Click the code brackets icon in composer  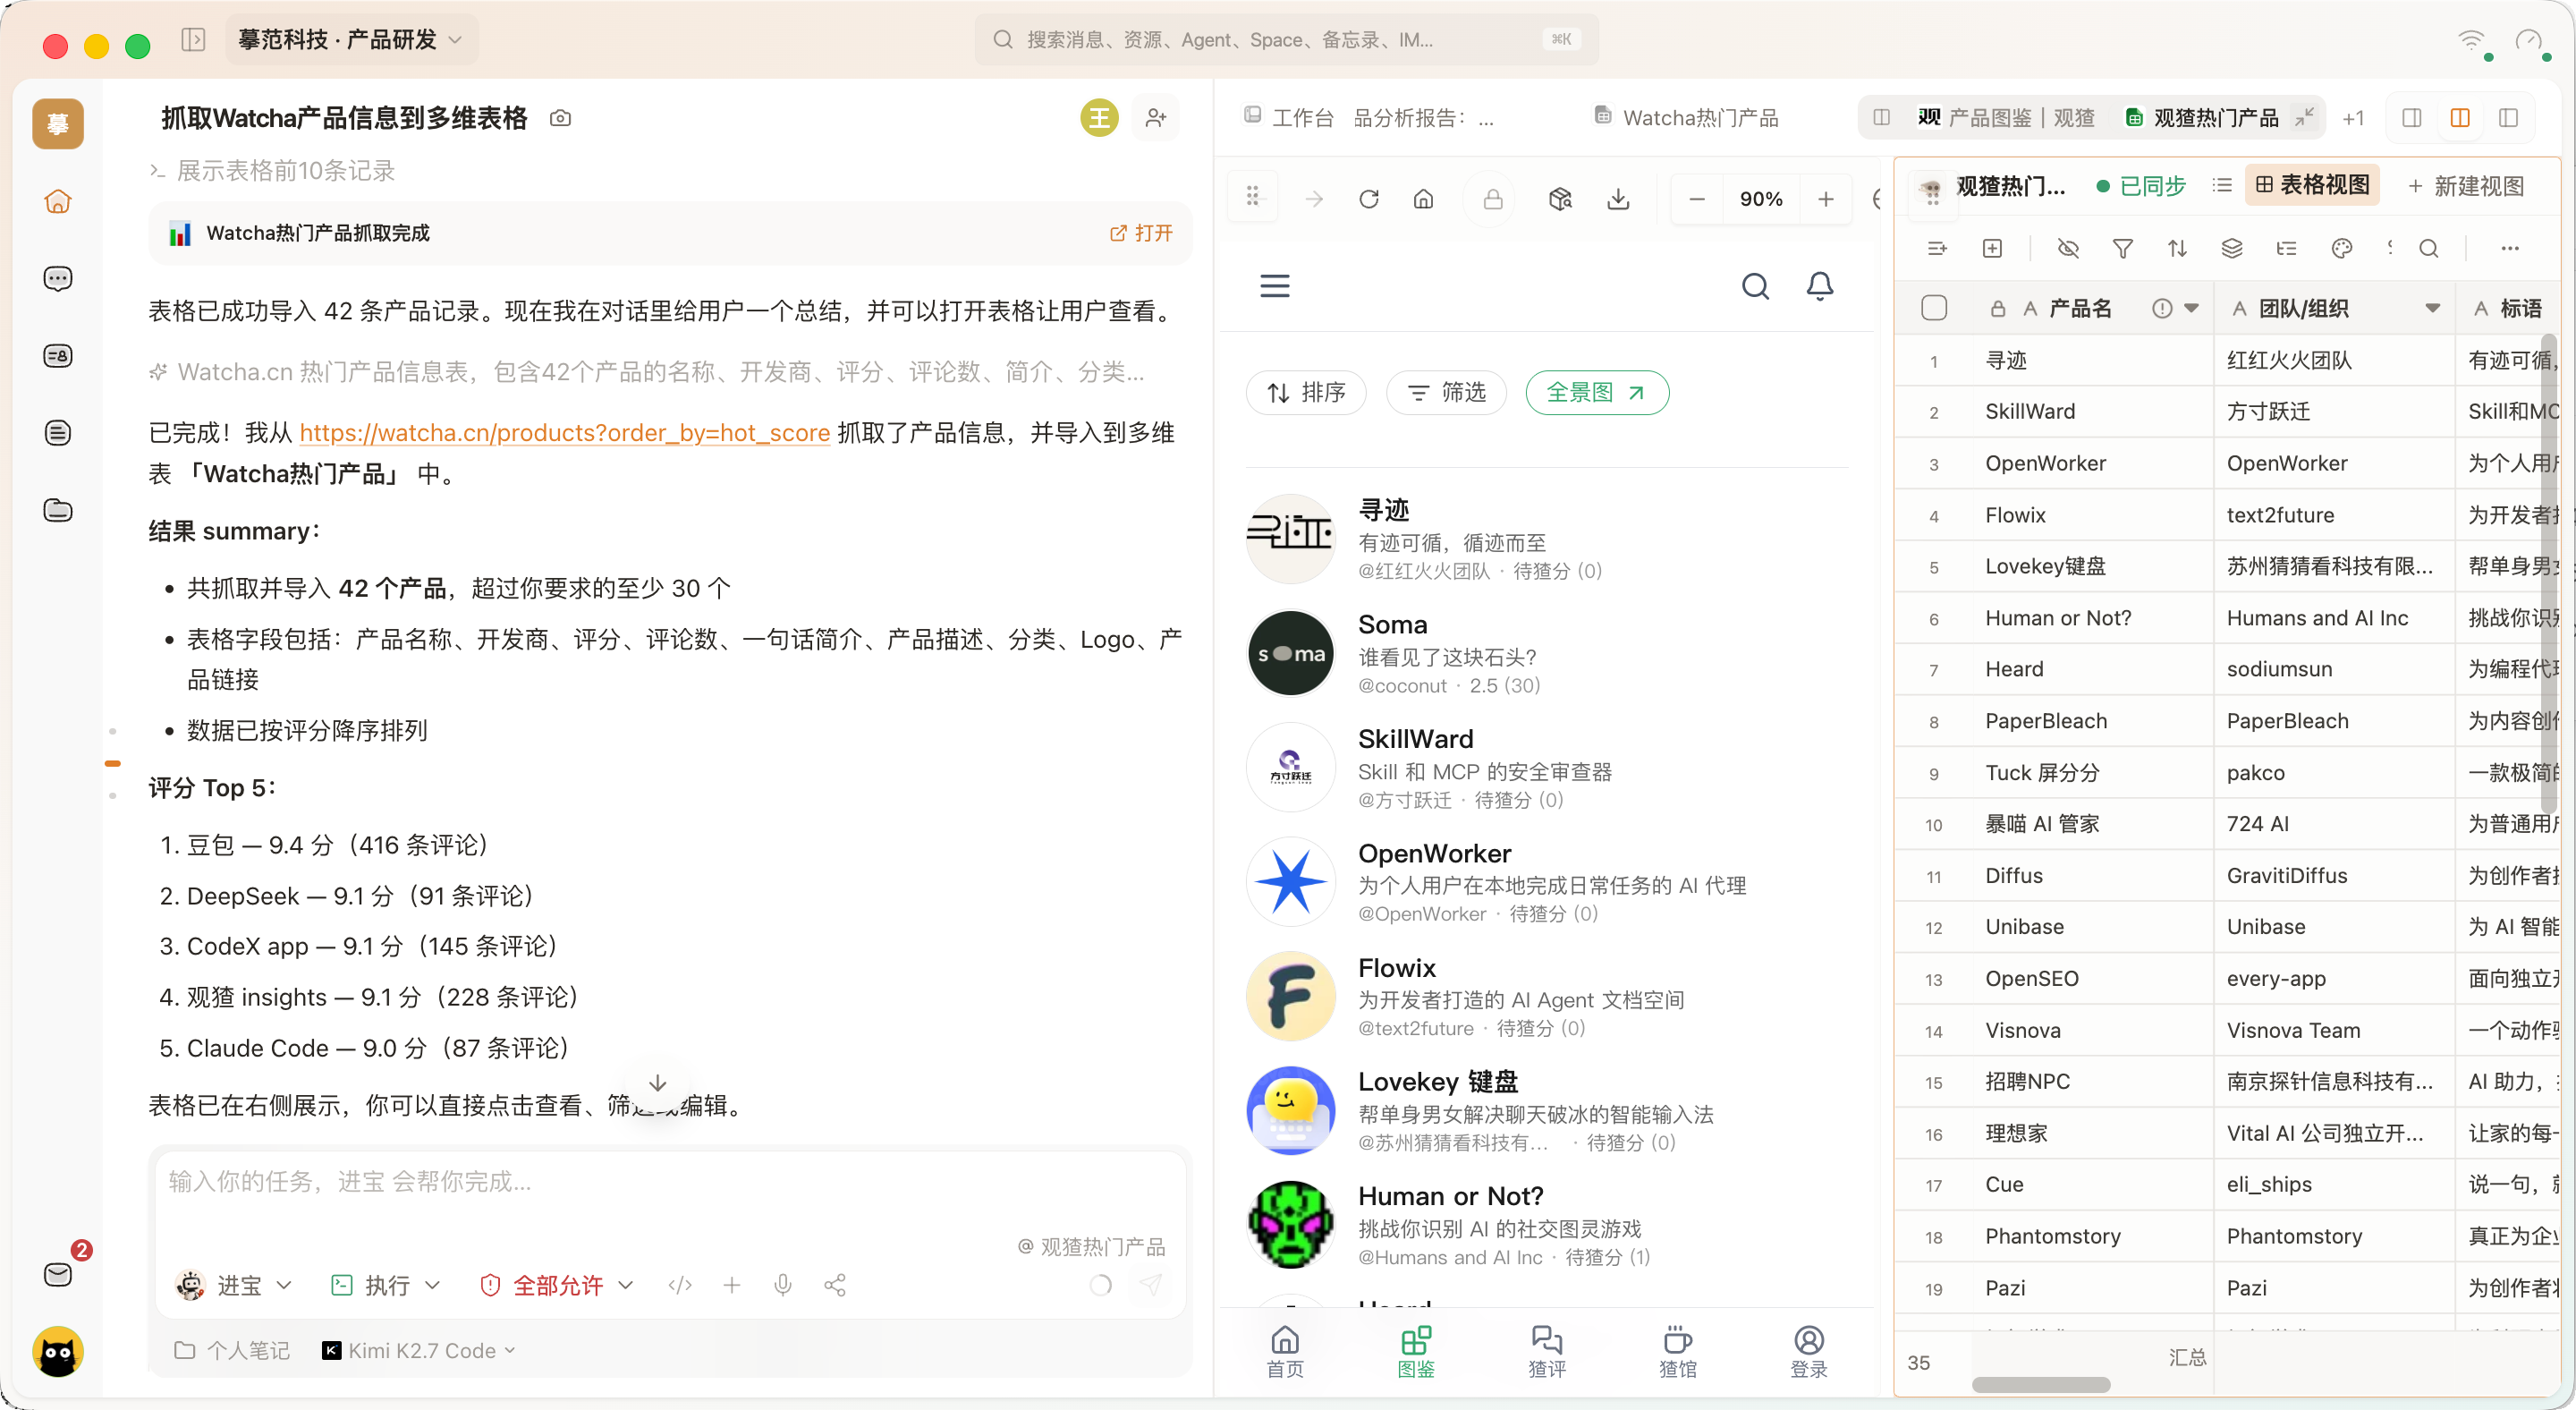tap(680, 1285)
